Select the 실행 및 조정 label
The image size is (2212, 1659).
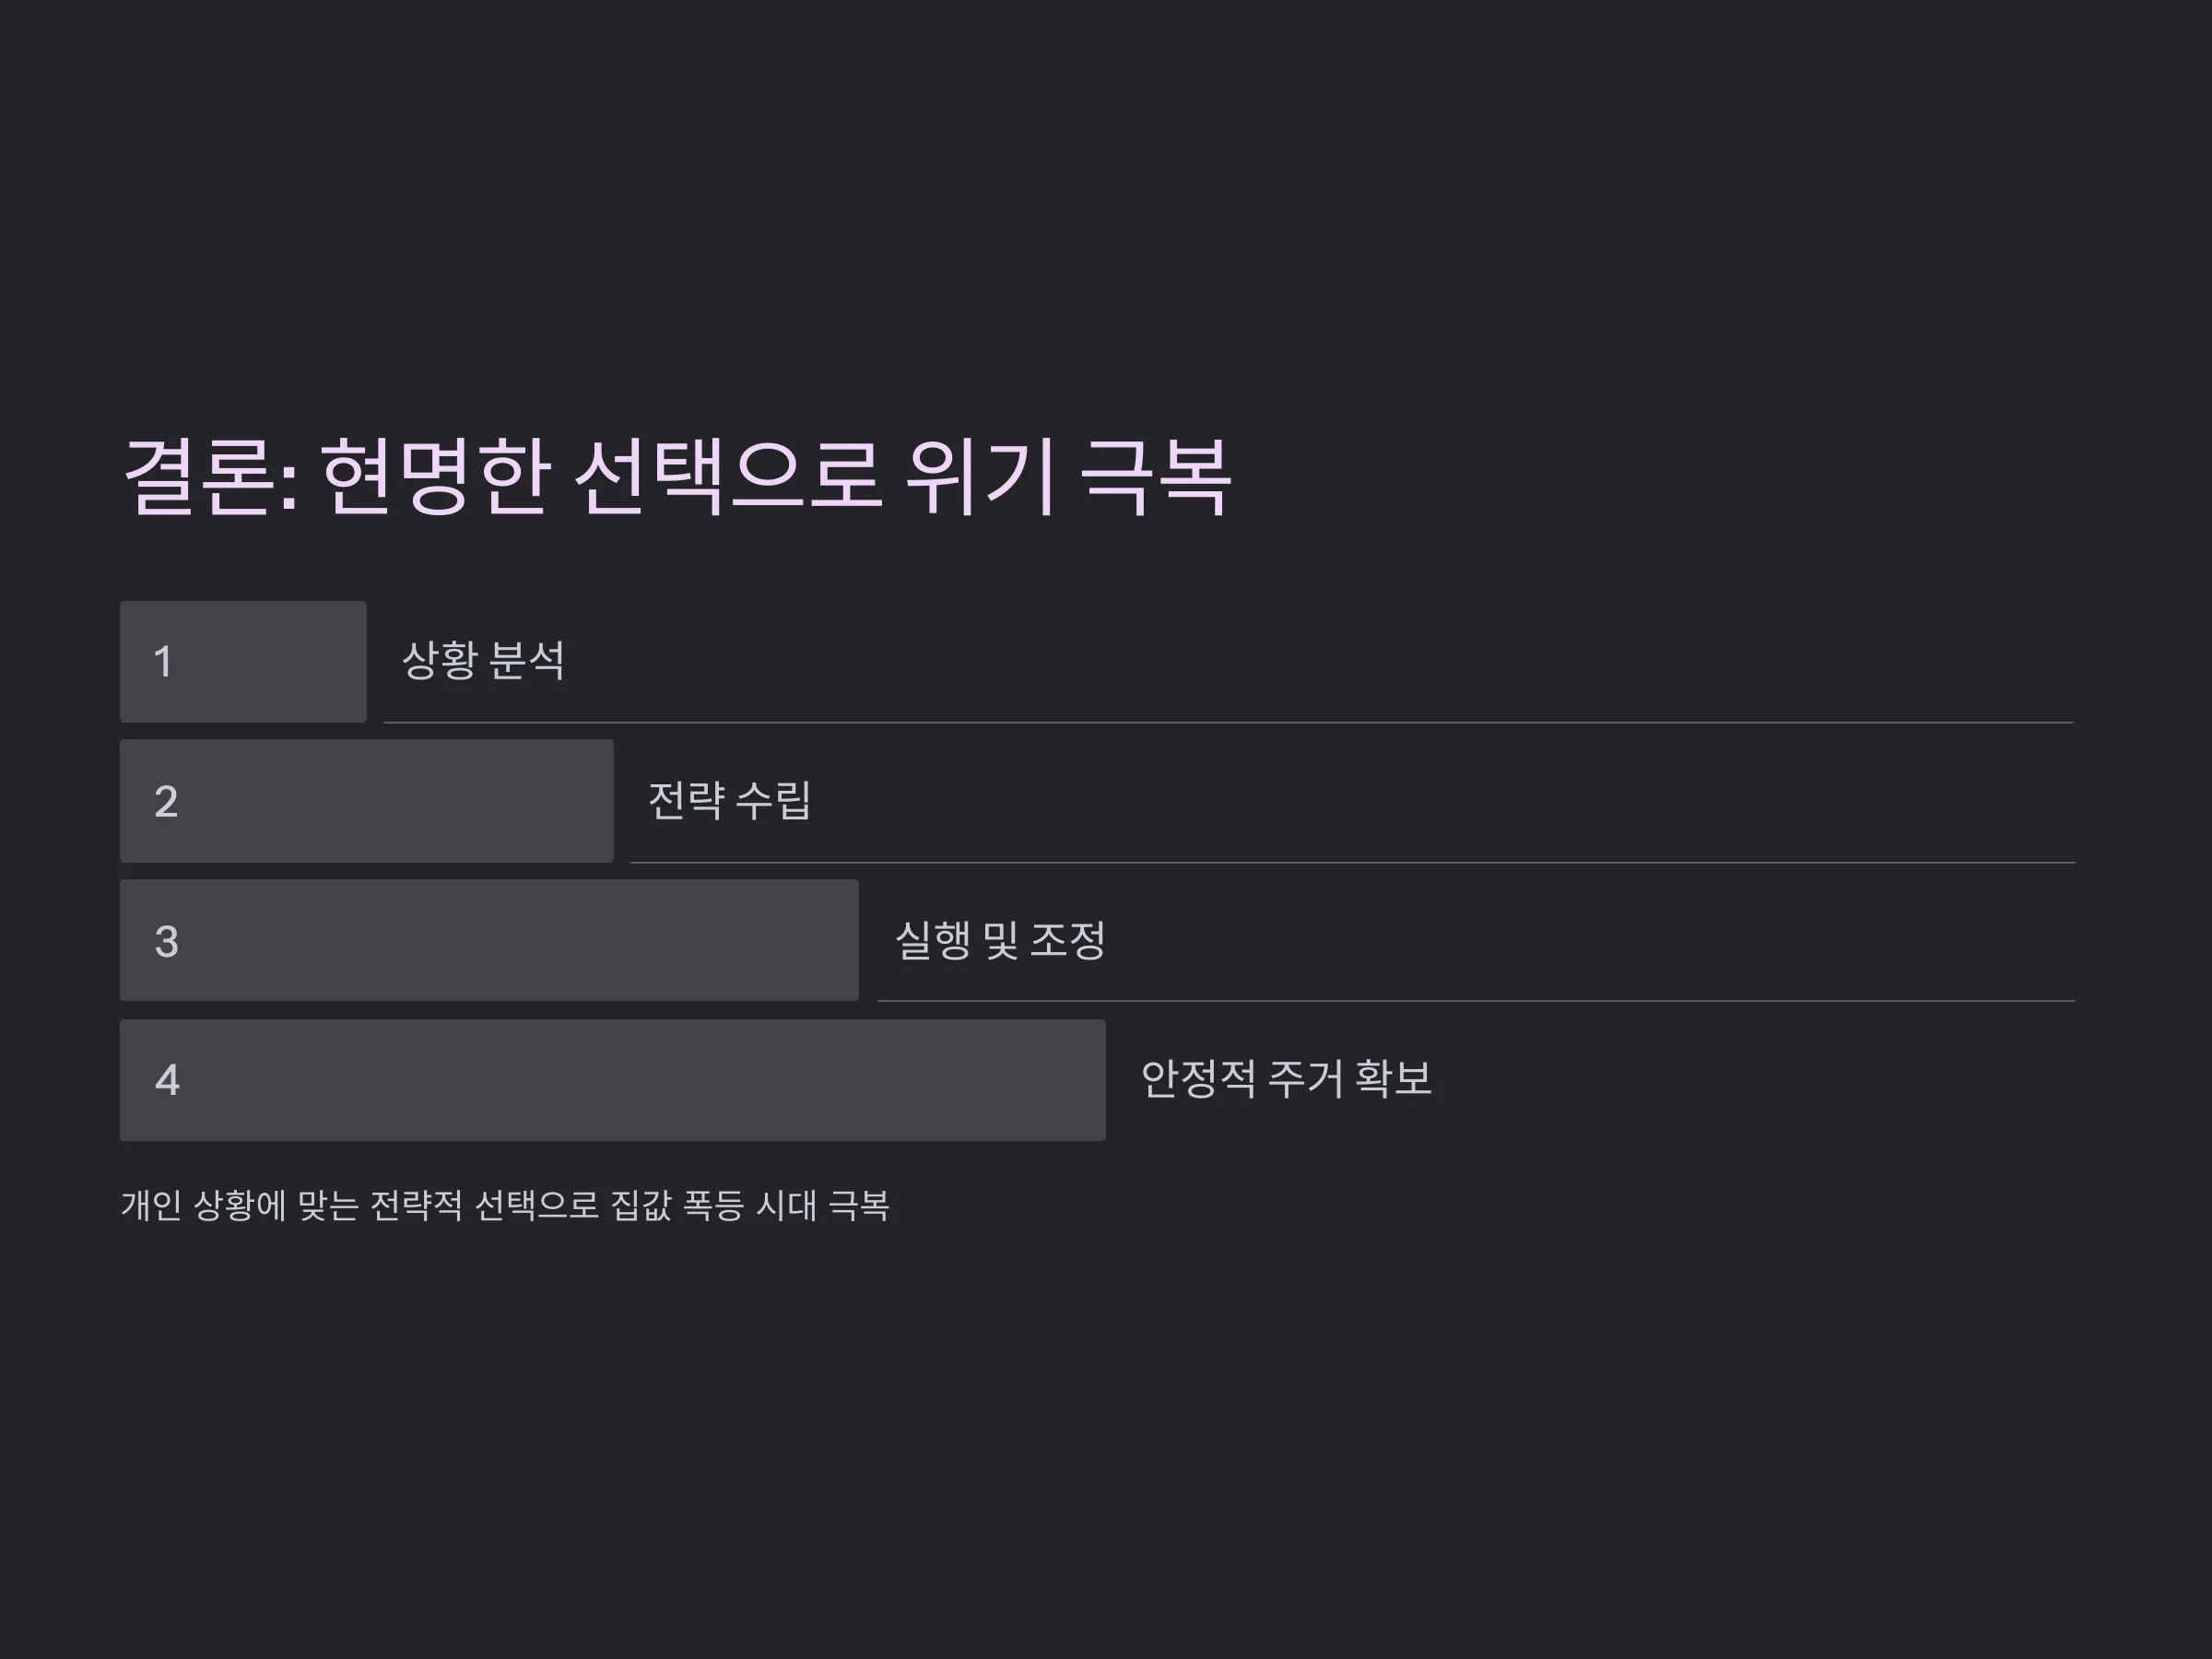click(x=1000, y=940)
